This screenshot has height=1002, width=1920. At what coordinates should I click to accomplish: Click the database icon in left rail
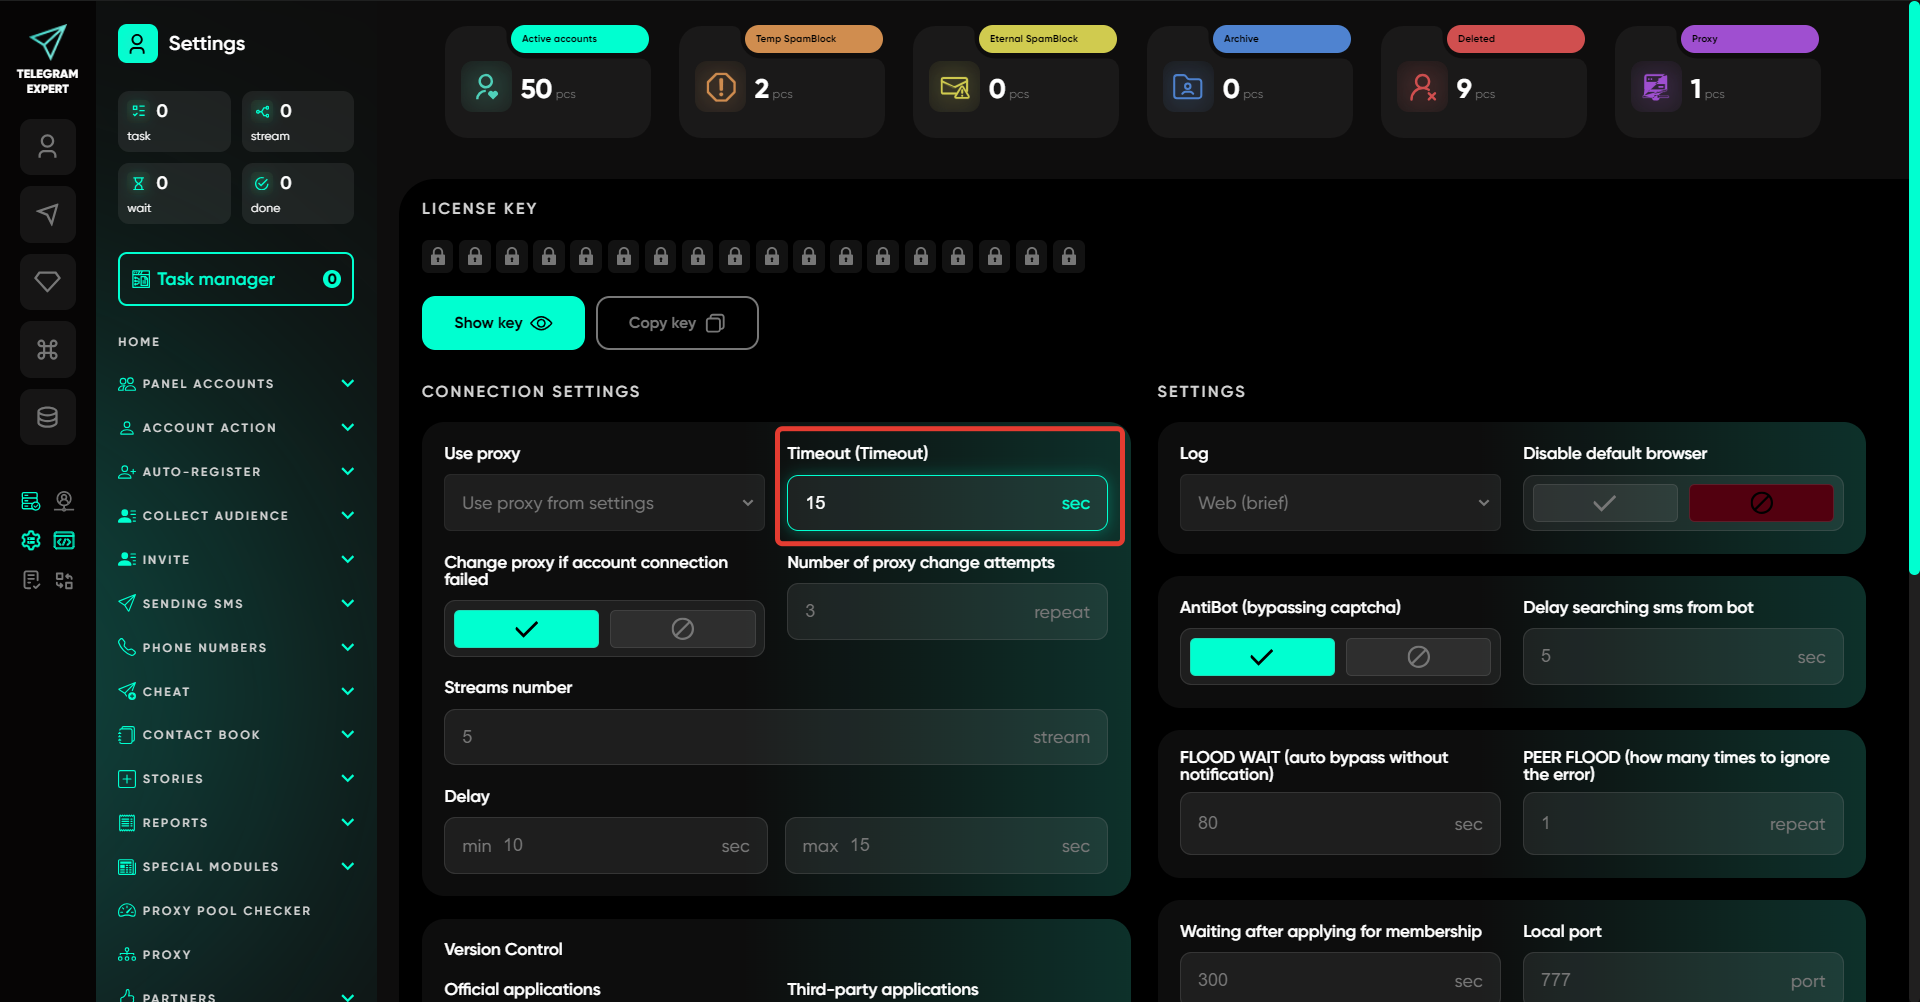(x=47, y=417)
